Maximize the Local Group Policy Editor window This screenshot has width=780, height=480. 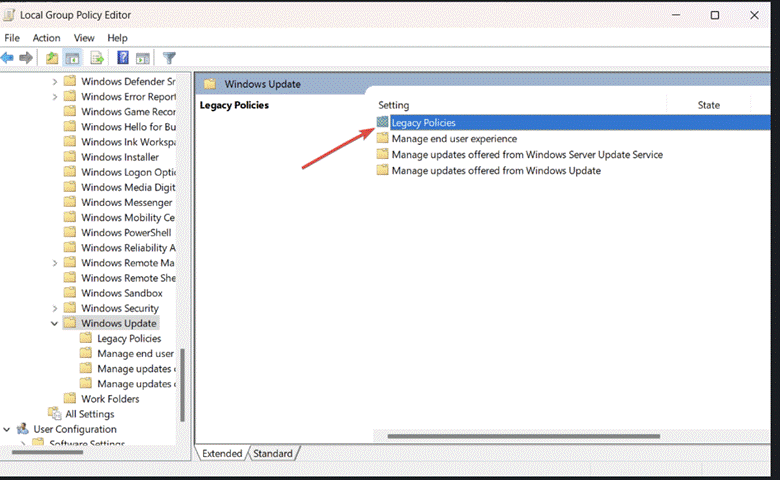click(x=714, y=15)
